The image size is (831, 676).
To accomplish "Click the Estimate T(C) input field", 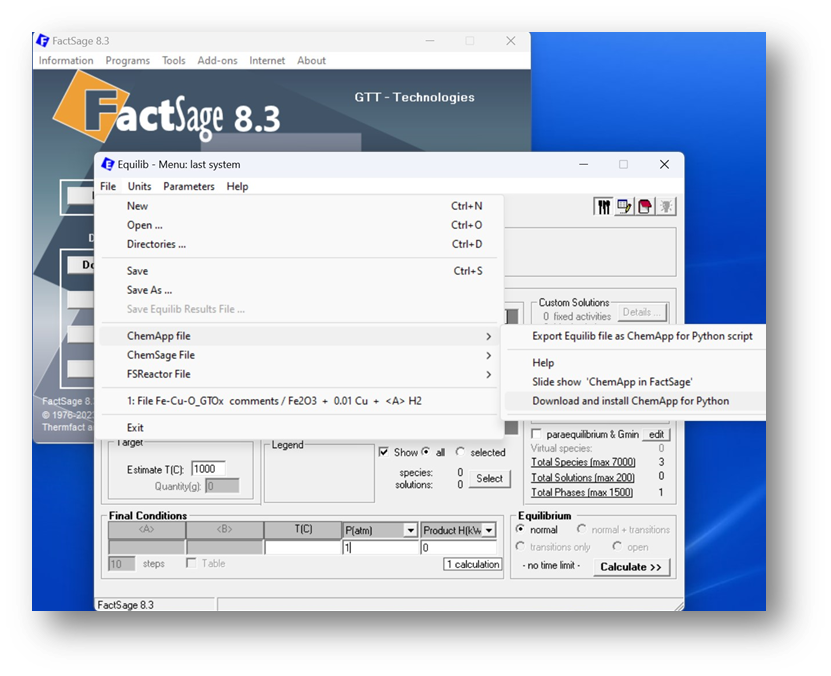I will (208, 469).
